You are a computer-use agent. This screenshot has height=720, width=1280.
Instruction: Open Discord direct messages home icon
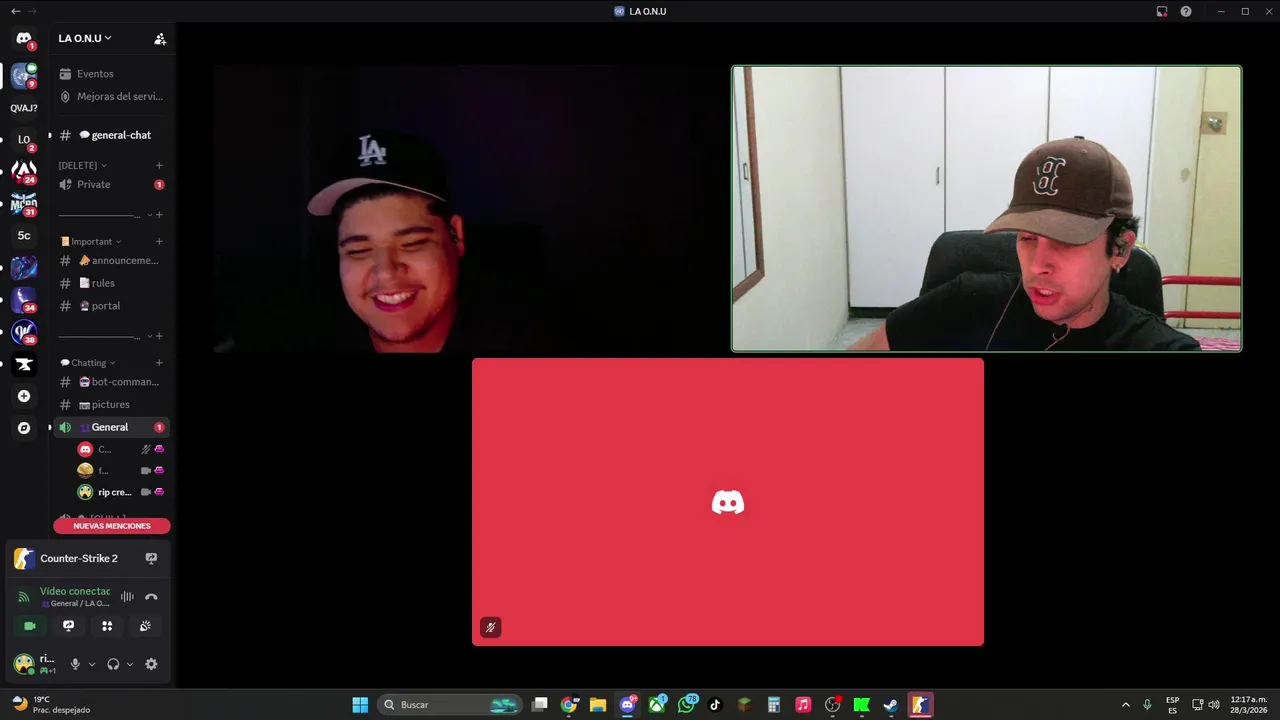pyautogui.click(x=24, y=39)
